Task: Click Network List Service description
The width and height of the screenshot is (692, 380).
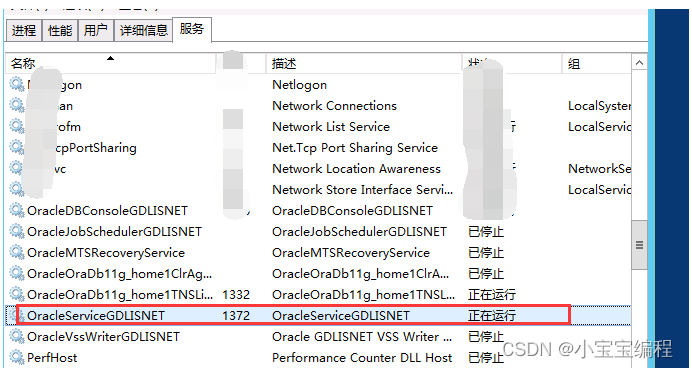Action: pyautogui.click(x=331, y=127)
